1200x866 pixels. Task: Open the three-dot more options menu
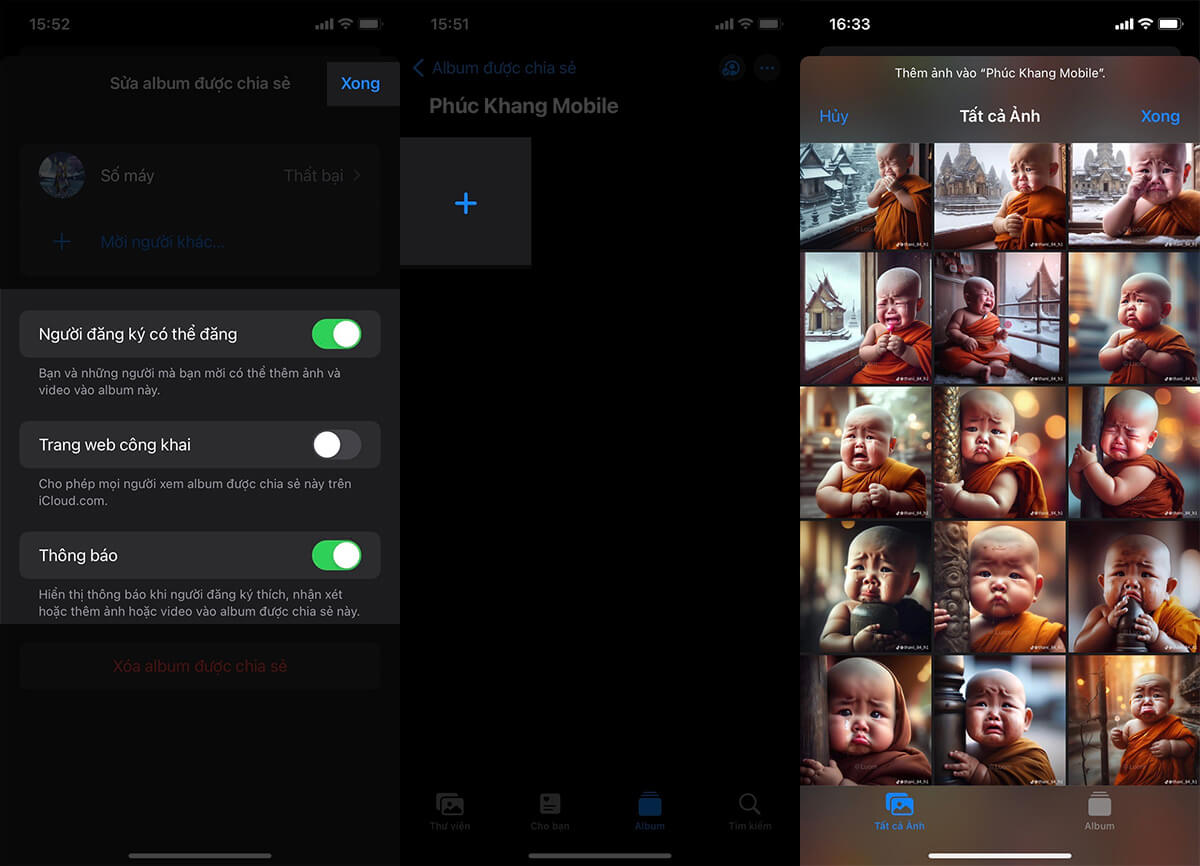[767, 68]
